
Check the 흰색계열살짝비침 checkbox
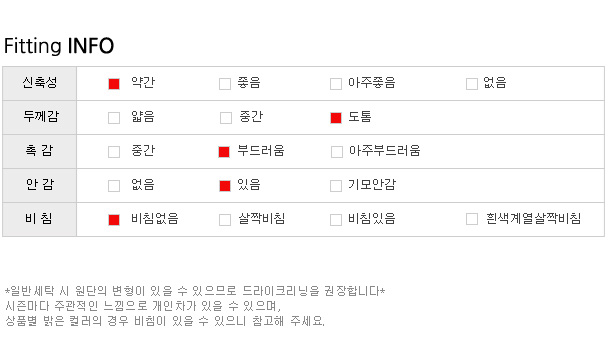click(x=472, y=219)
